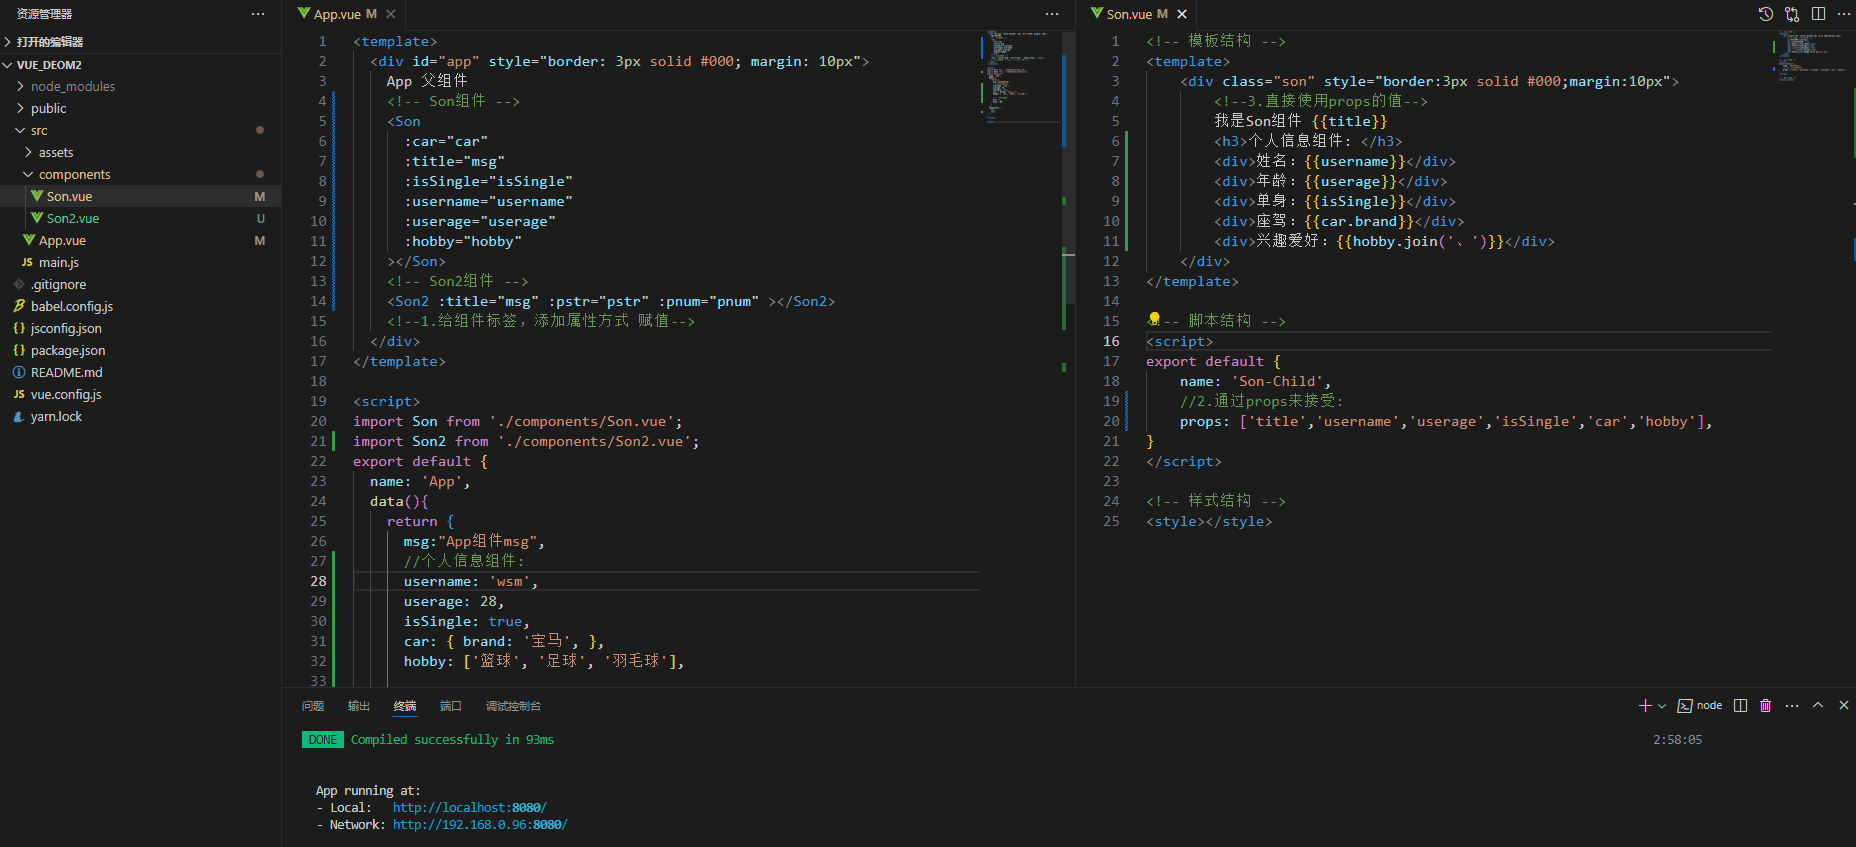Open Son2.vue in the explorer tree
1856x847 pixels.
pos(140,219)
